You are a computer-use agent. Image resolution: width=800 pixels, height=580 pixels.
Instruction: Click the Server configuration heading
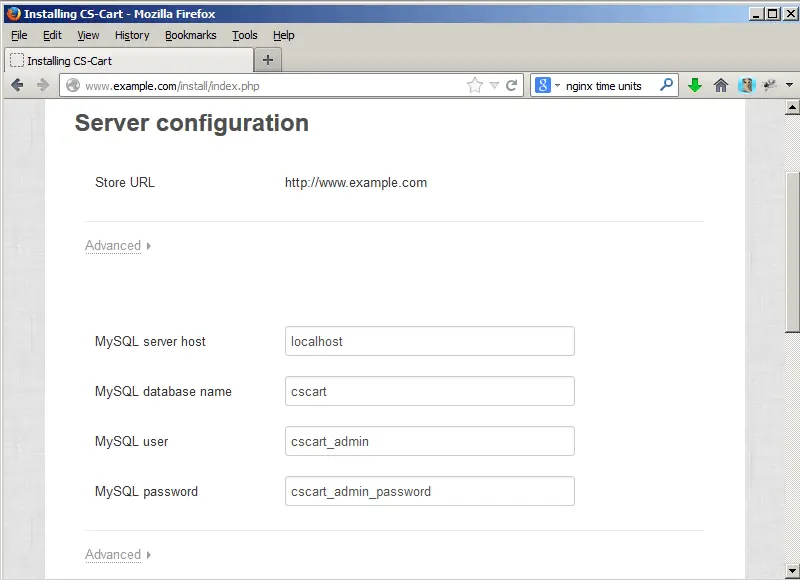coord(192,123)
